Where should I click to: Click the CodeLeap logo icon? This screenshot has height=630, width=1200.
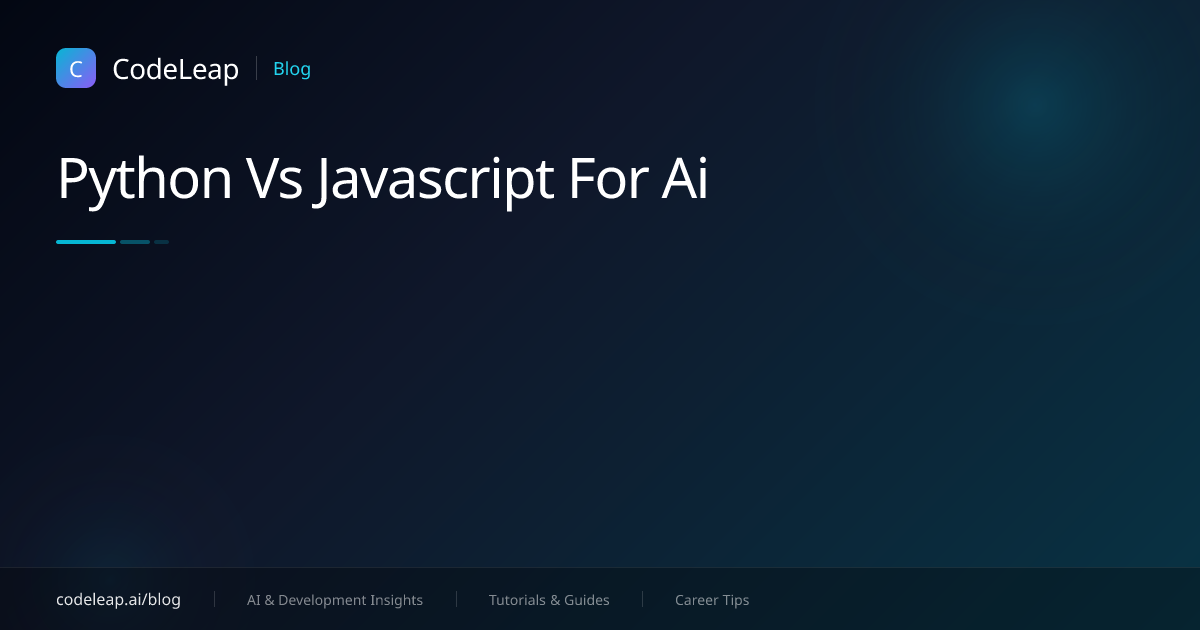pyautogui.click(x=76, y=68)
